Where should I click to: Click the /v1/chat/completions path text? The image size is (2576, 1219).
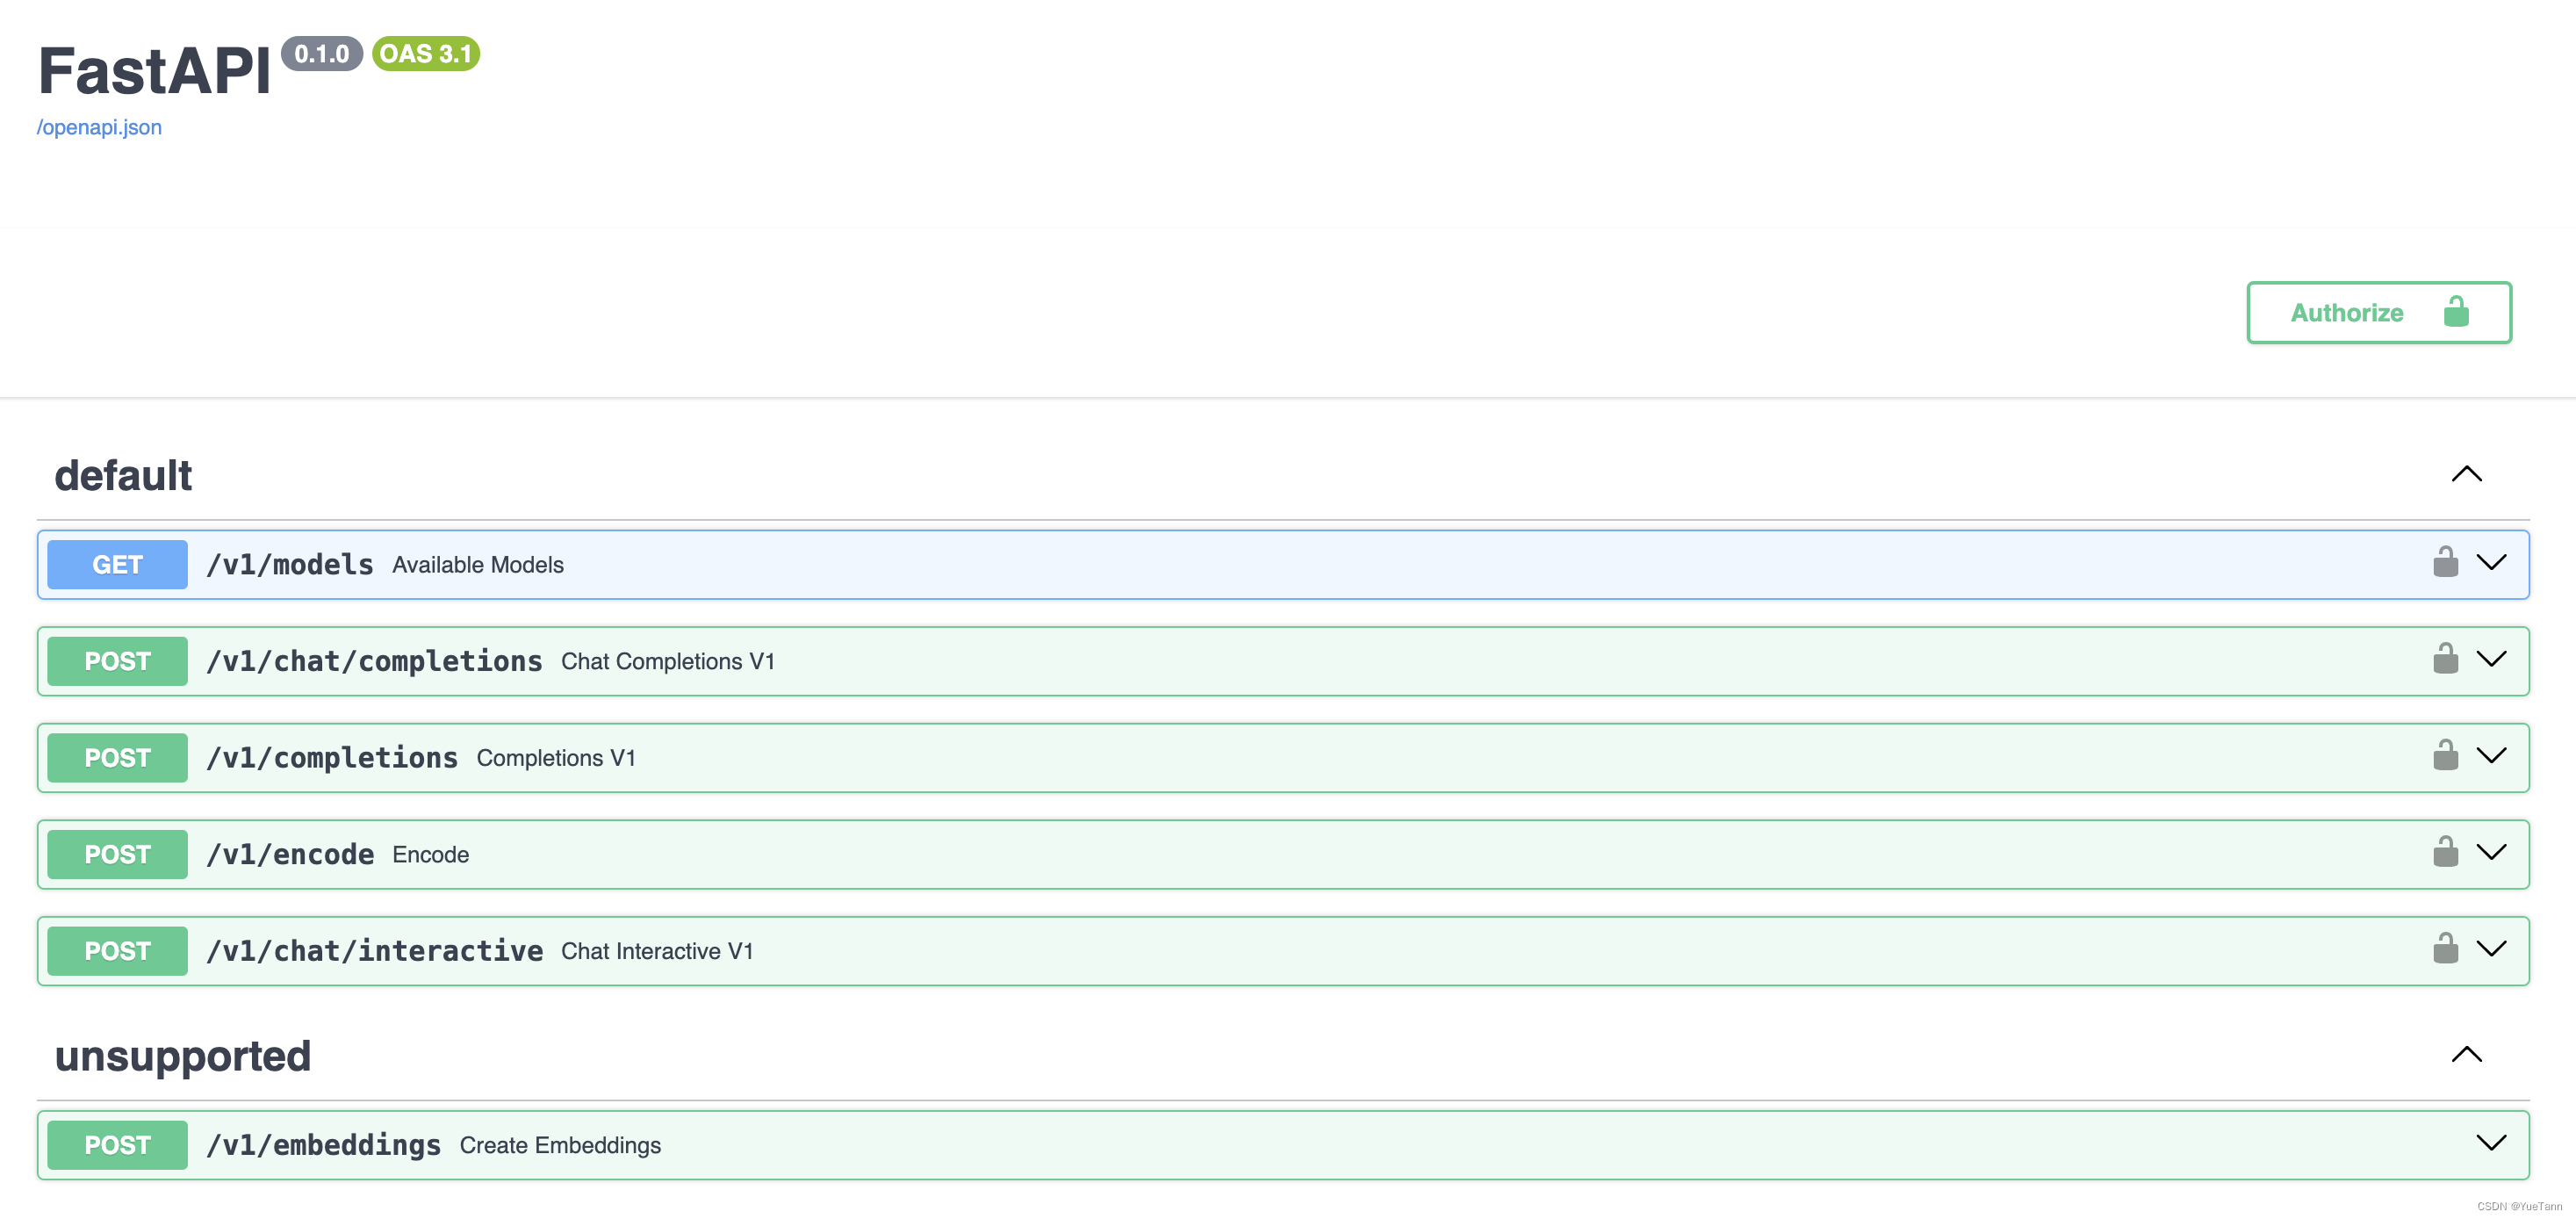tap(374, 662)
